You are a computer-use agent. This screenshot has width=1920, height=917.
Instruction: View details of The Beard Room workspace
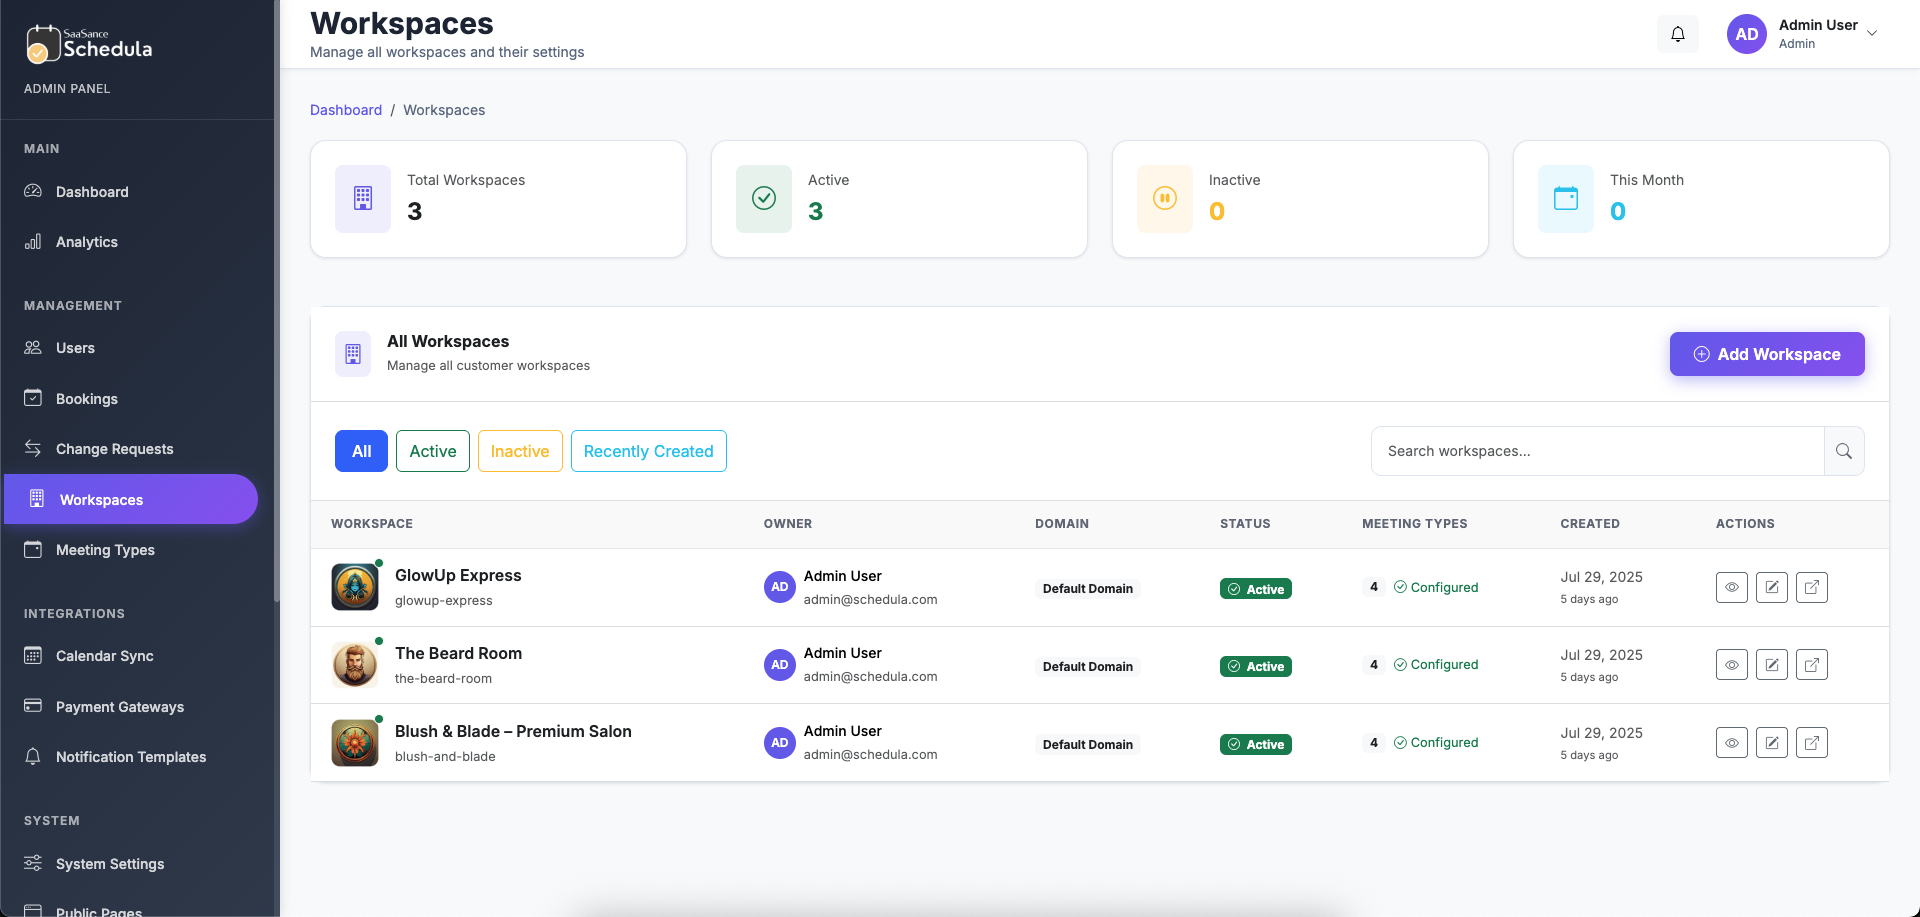1732,664
